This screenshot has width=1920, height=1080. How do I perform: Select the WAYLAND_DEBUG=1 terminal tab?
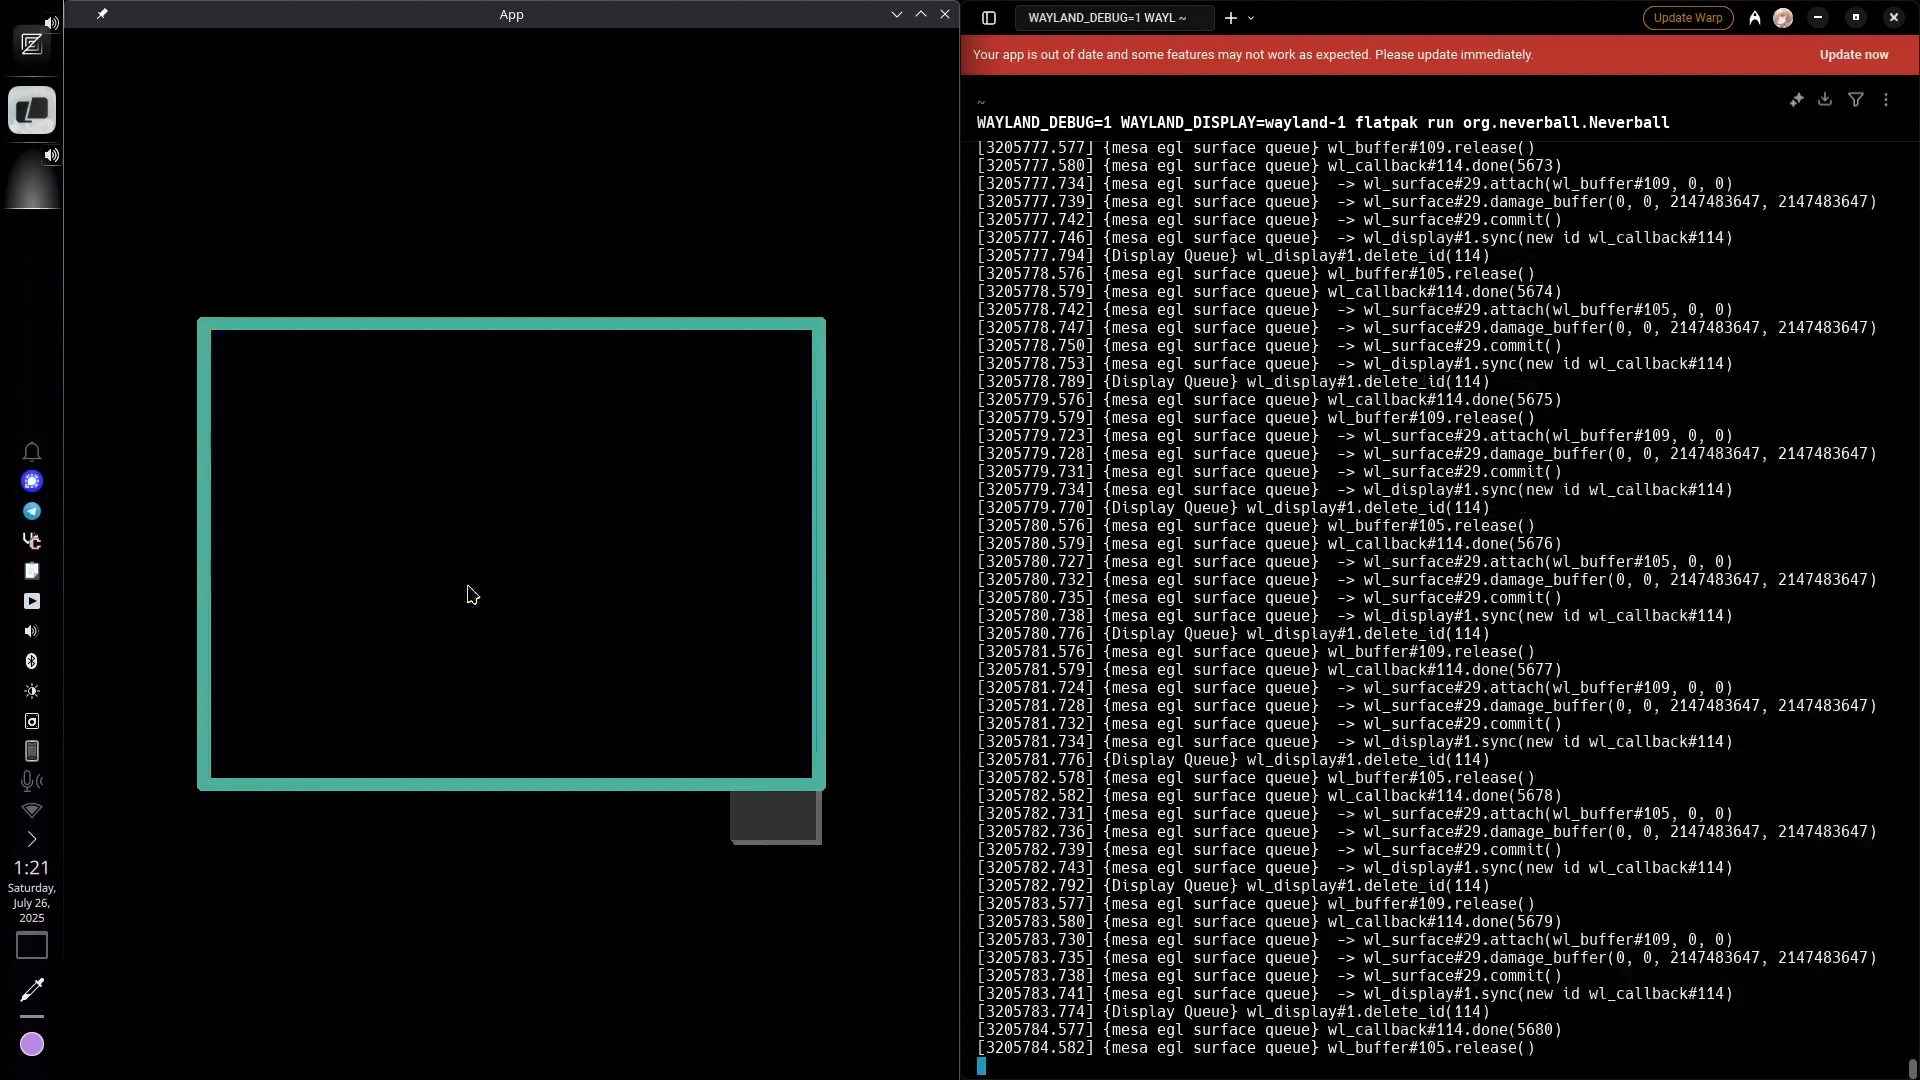point(1107,18)
